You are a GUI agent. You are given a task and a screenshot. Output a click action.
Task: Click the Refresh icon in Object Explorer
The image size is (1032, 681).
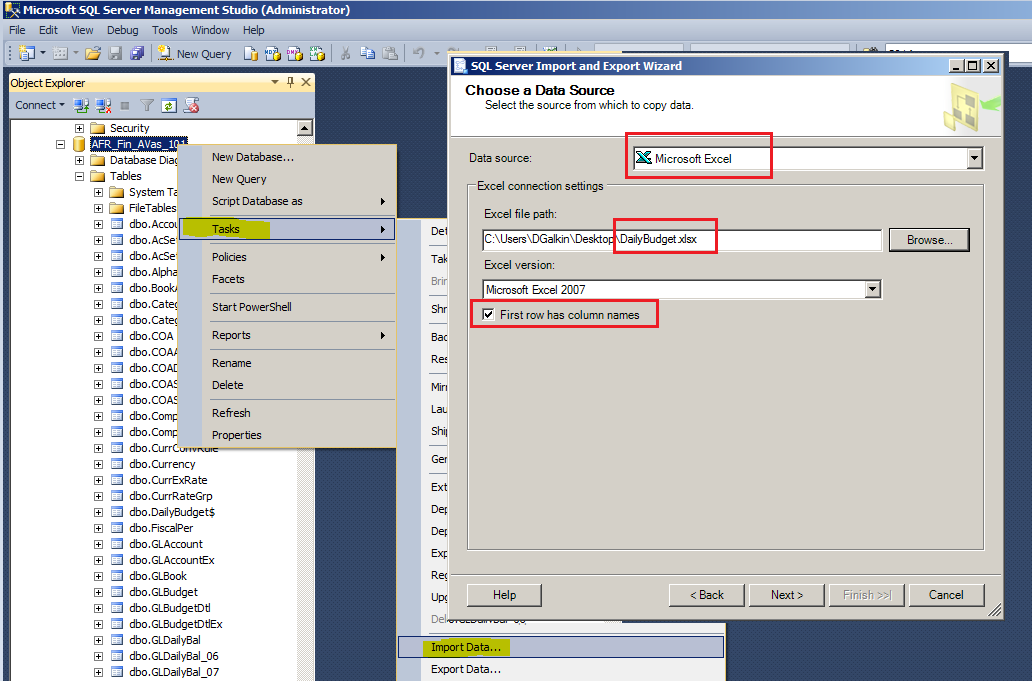coord(169,105)
